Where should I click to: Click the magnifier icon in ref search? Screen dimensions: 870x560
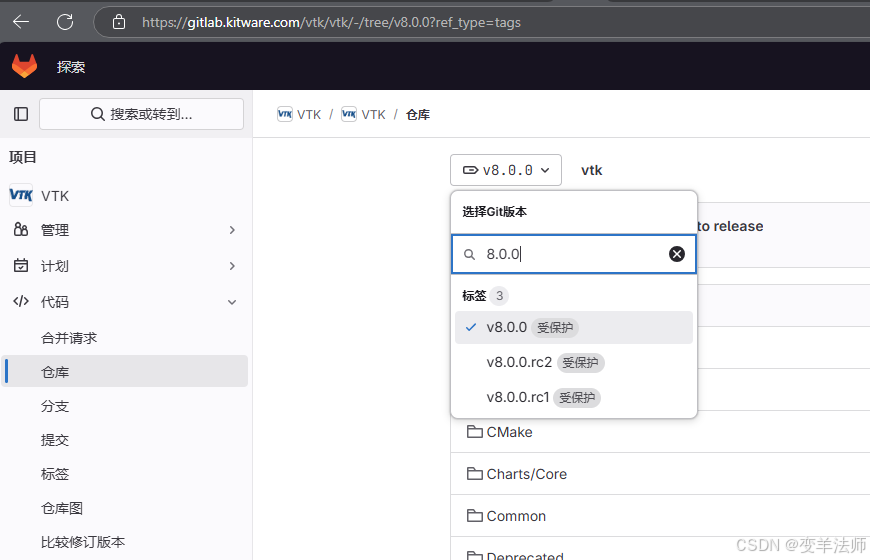point(469,254)
